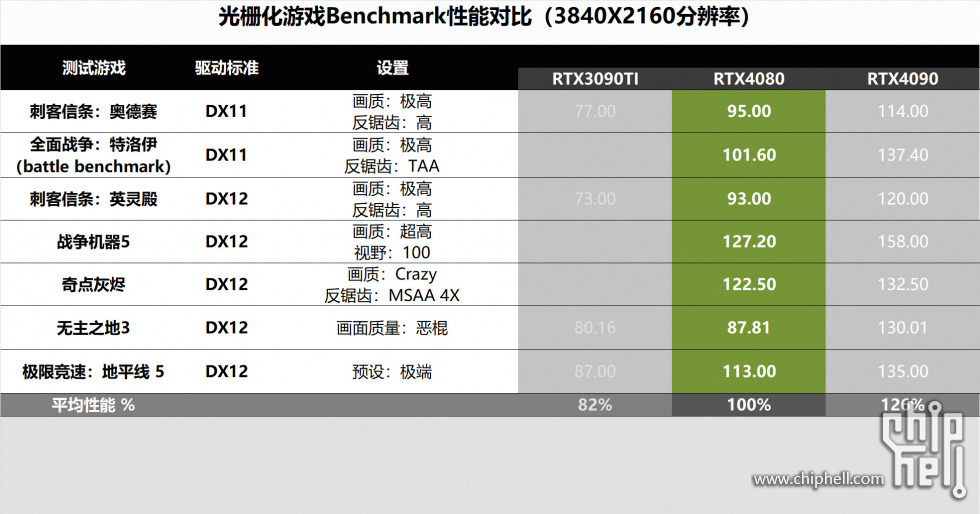This screenshot has height=514, width=980.
Task: Select the RTX4090 value 135.00
Action: point(902,371)
